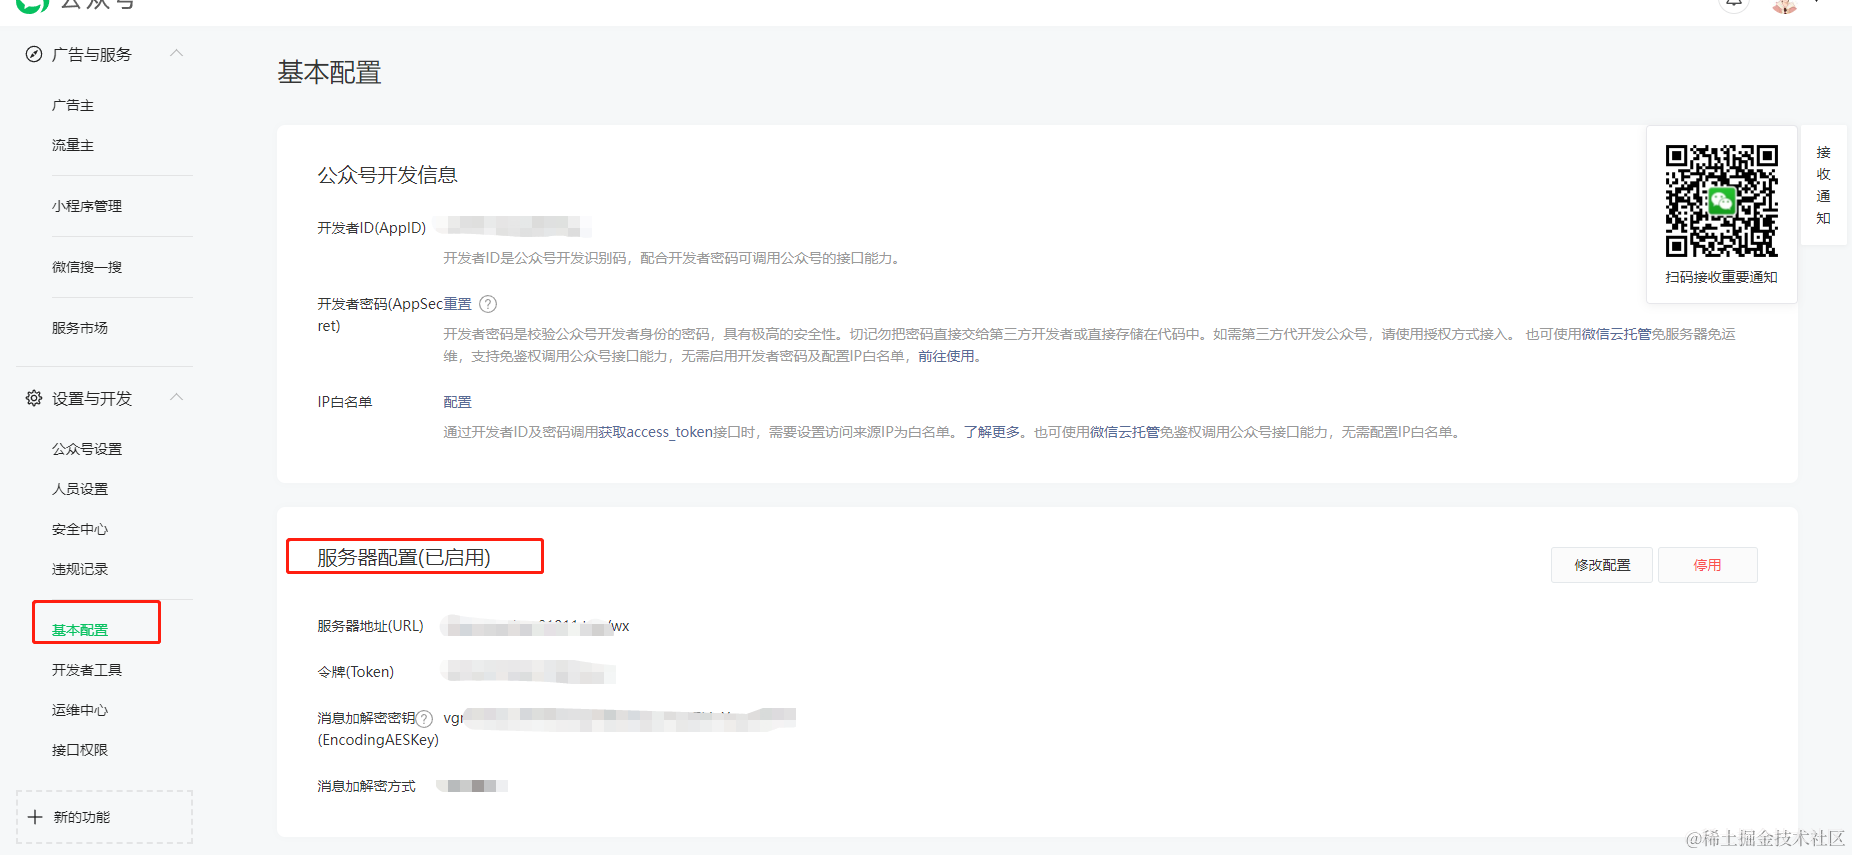Click the (EncodingAESKey) label
Screen dimensions: 1852x855
(378, 740)
